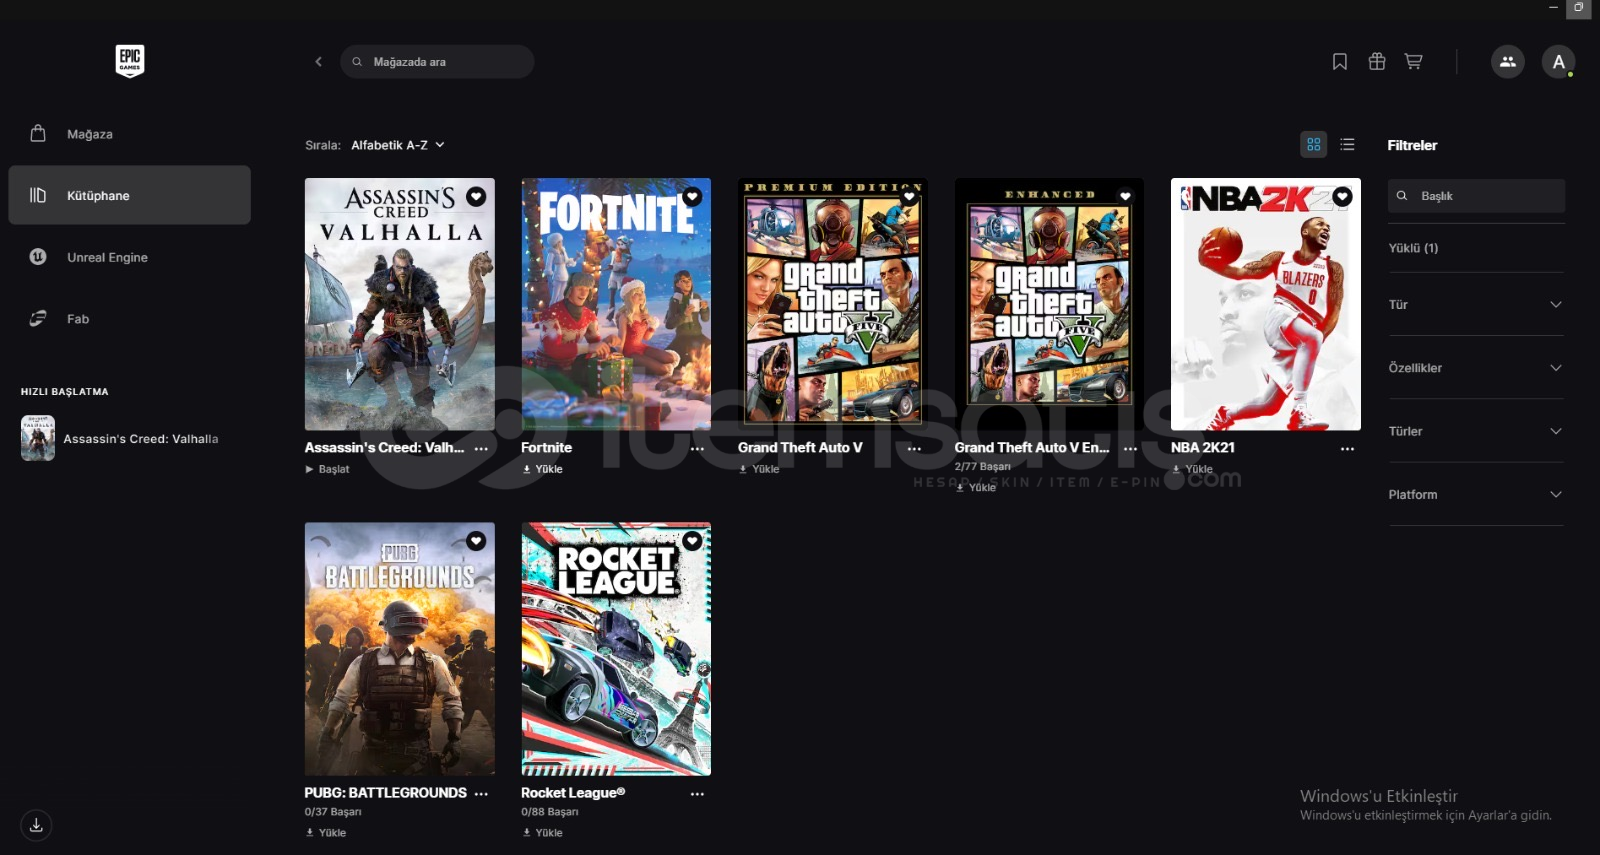Open more options for Grand Theft Auto V
The width and height of the screenshot is (1600, 855).
click(x=914, y=449)
